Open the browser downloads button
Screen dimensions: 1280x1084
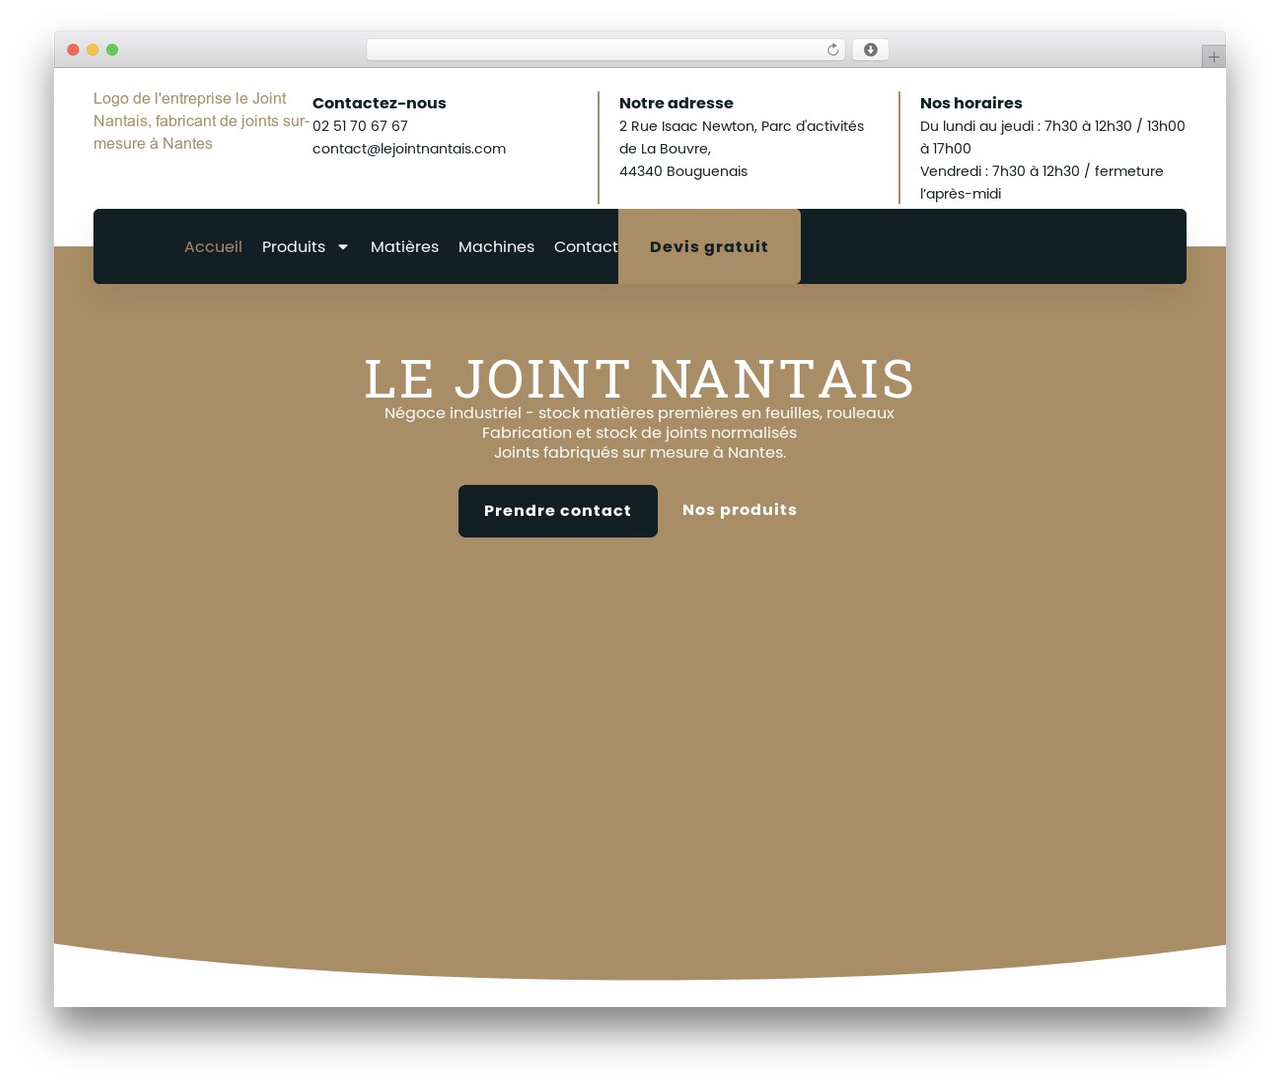point(870,50)
